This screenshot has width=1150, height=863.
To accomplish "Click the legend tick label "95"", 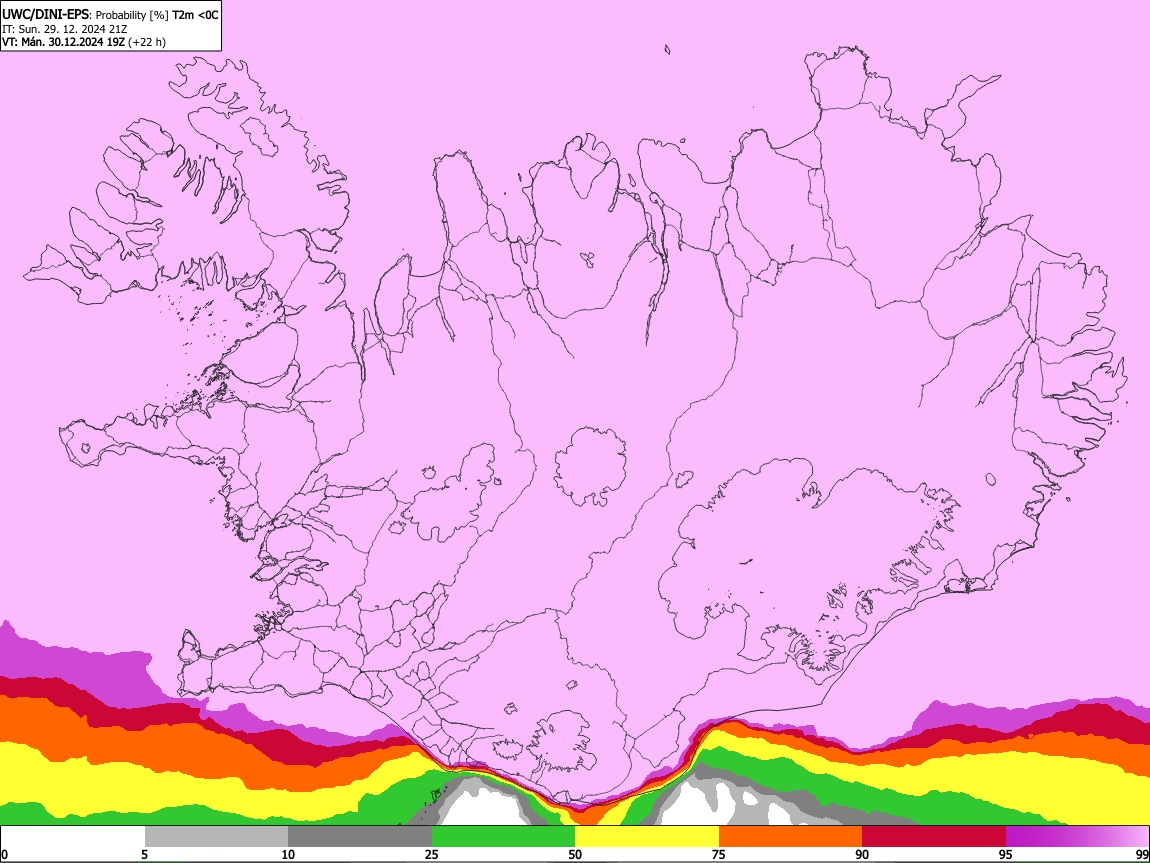I will pos(1006,855).
